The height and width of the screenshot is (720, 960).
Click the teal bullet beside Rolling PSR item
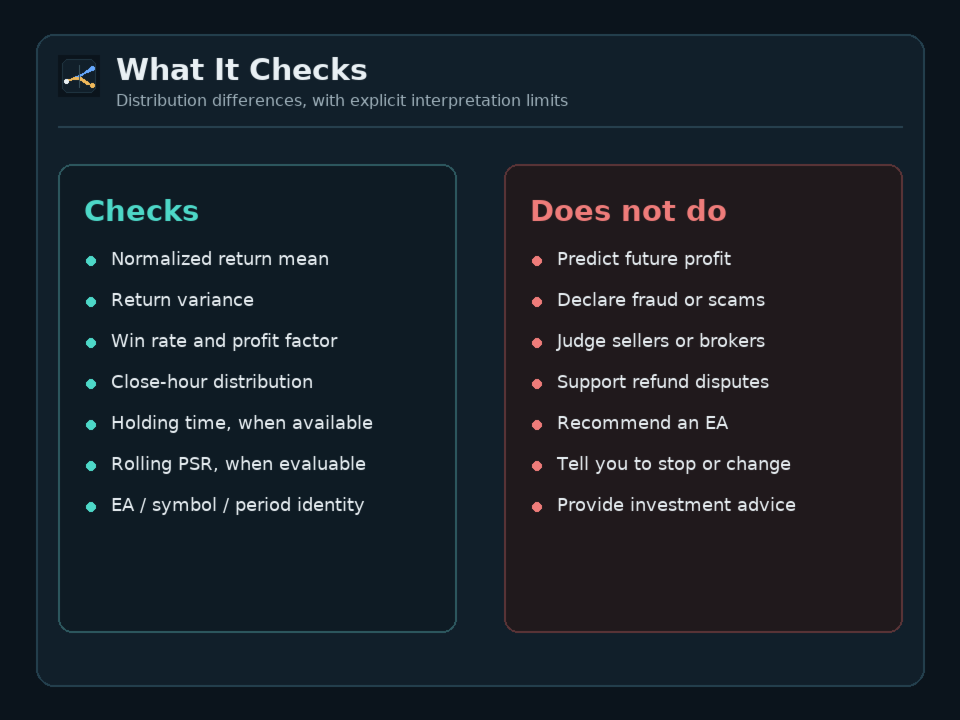point(91,466)
